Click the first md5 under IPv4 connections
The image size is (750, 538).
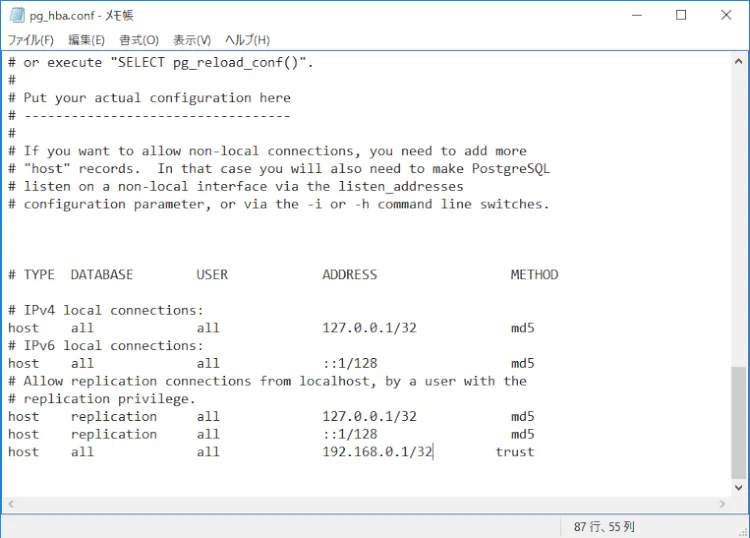(x=522, y=328)
